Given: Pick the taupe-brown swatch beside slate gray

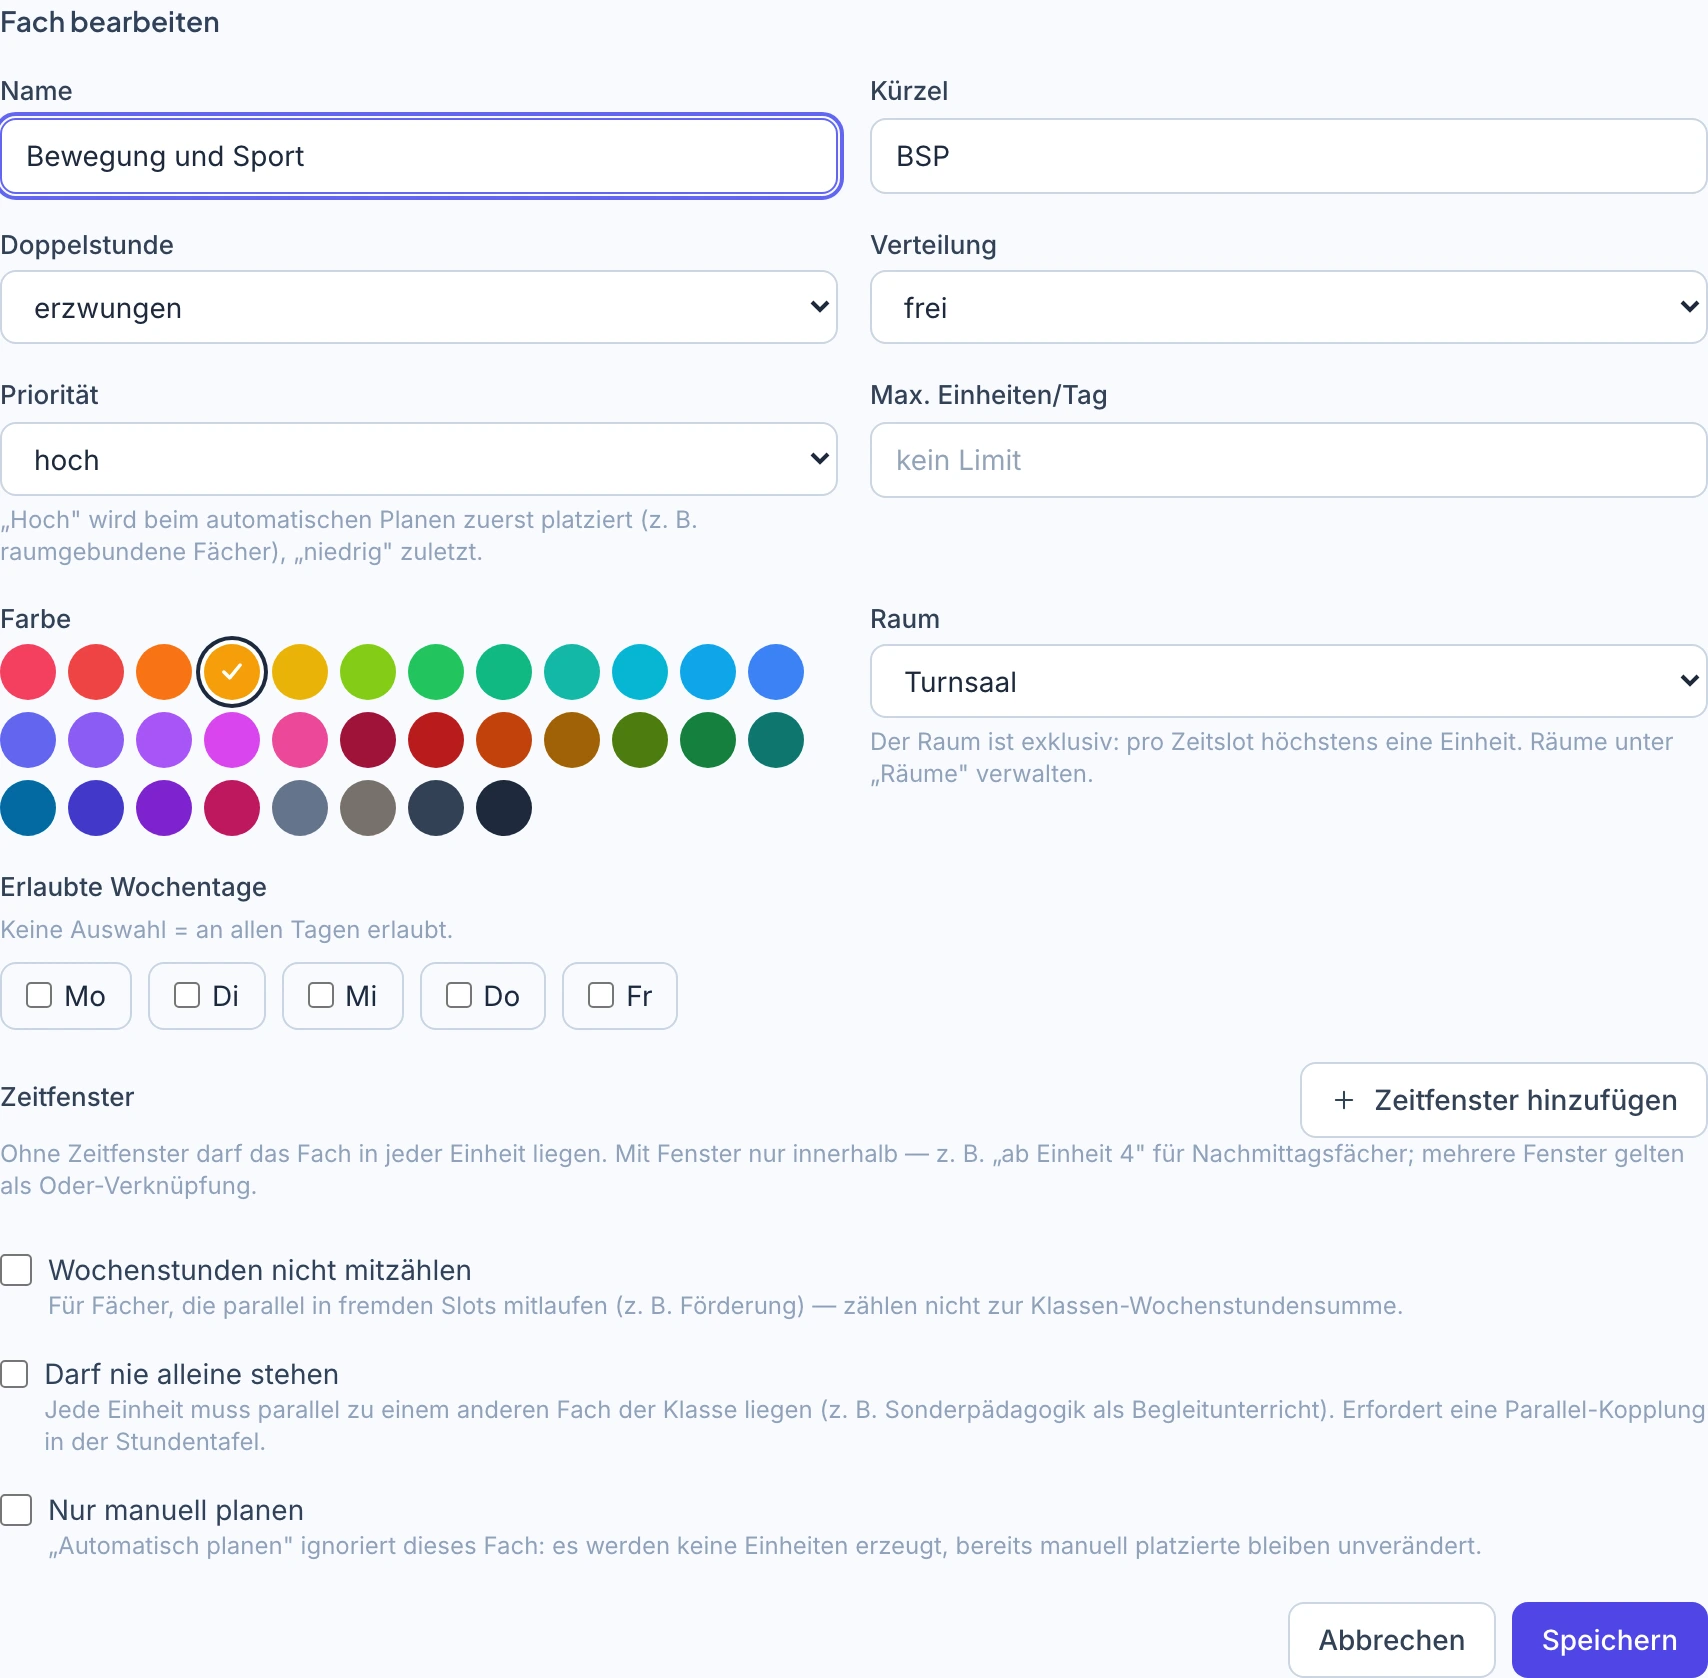Looking at the screenshot, I should [x=368, y=808].
